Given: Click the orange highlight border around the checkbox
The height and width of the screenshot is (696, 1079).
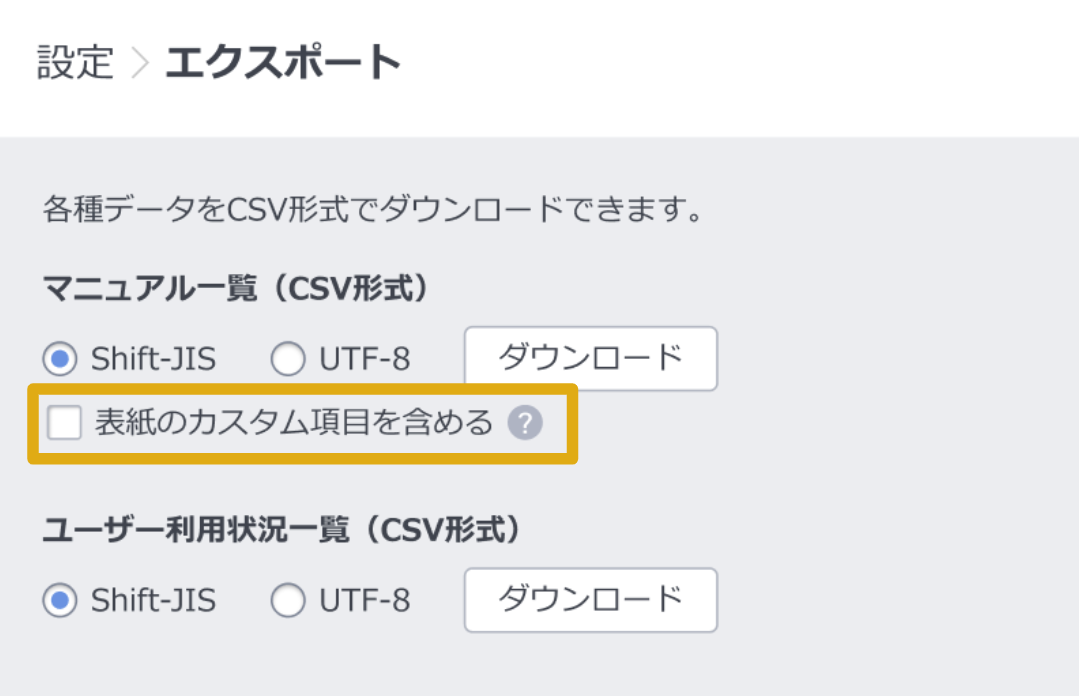Looking at the screenshot, I should [302, 388].
